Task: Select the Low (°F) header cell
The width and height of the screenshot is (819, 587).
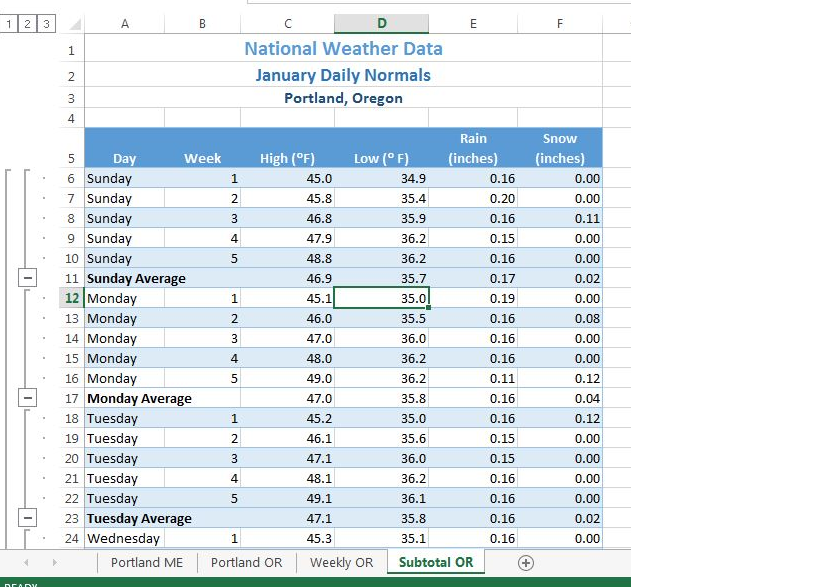Action: pos(381,148)
